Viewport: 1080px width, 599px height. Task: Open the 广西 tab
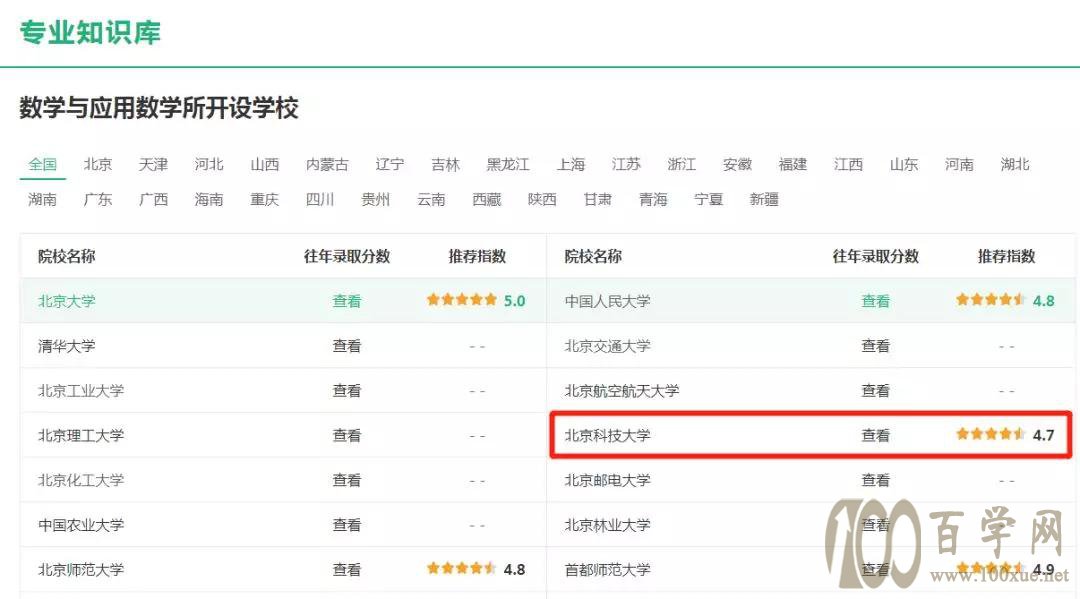[x=153, y=200]
